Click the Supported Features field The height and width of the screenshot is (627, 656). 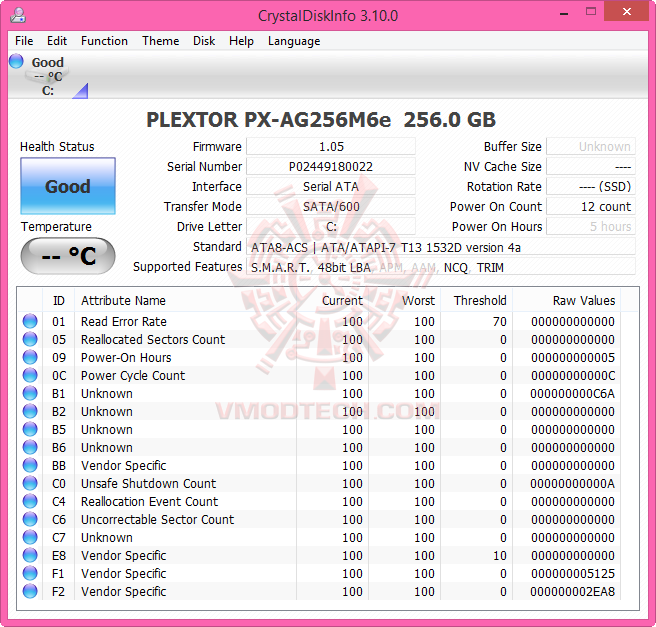point(441,267)
